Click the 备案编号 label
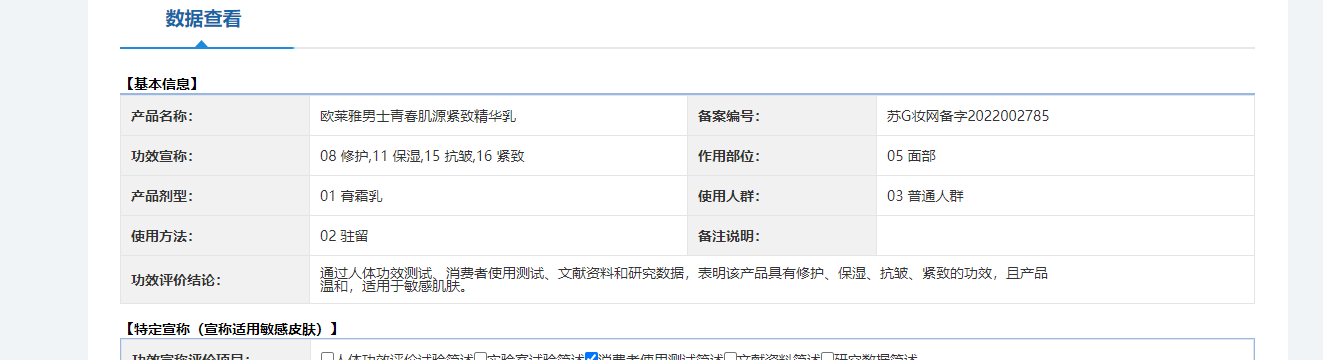Image resolution: width=1323 pixels, height=360 pixels. [729, 116]
